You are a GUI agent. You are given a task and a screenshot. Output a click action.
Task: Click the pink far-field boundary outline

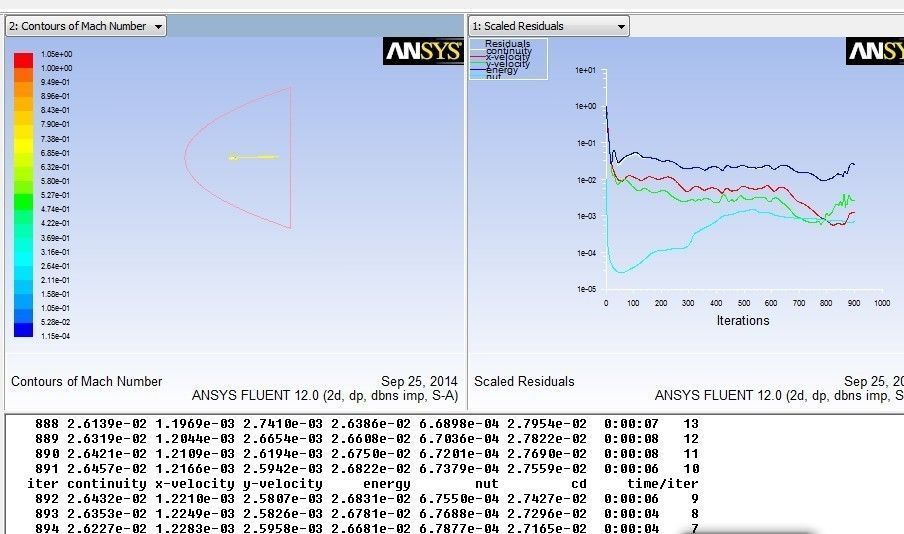238,157
